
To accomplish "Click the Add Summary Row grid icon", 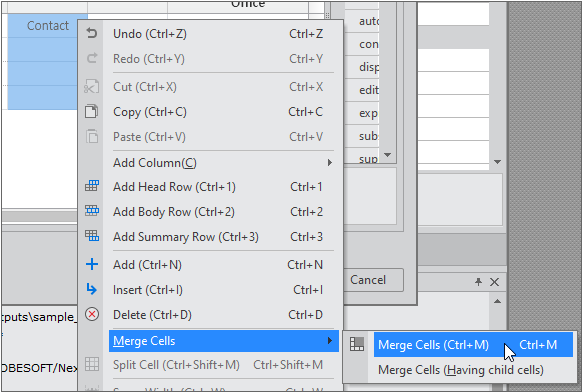I will click(x=92, y=236).
